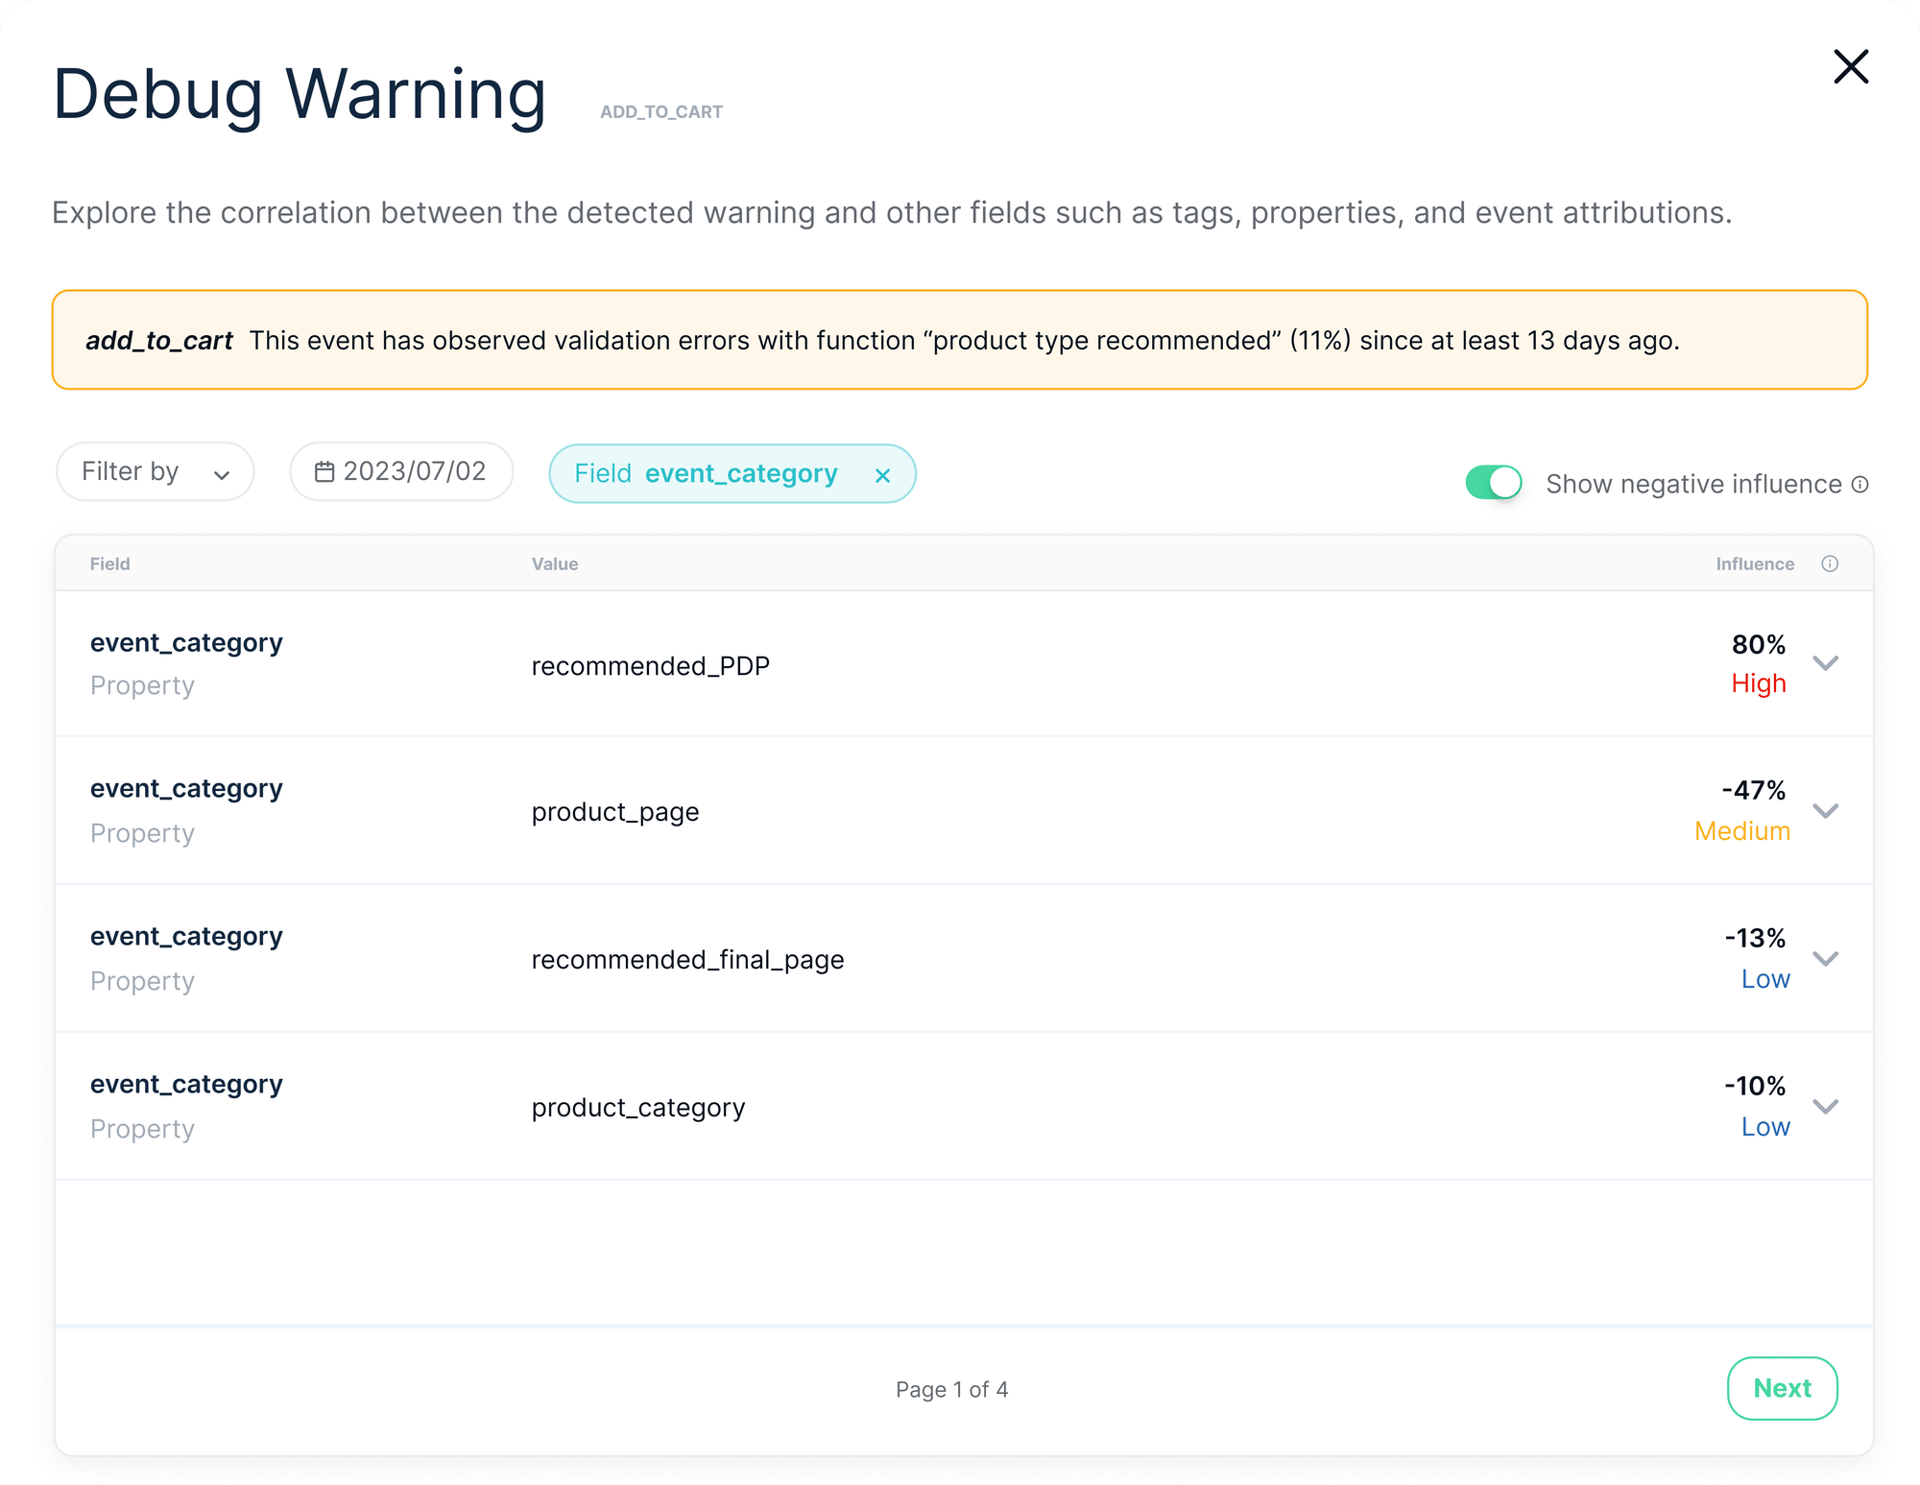Expand the recommended_PDP row chevron

click(x=1826, y=663)
